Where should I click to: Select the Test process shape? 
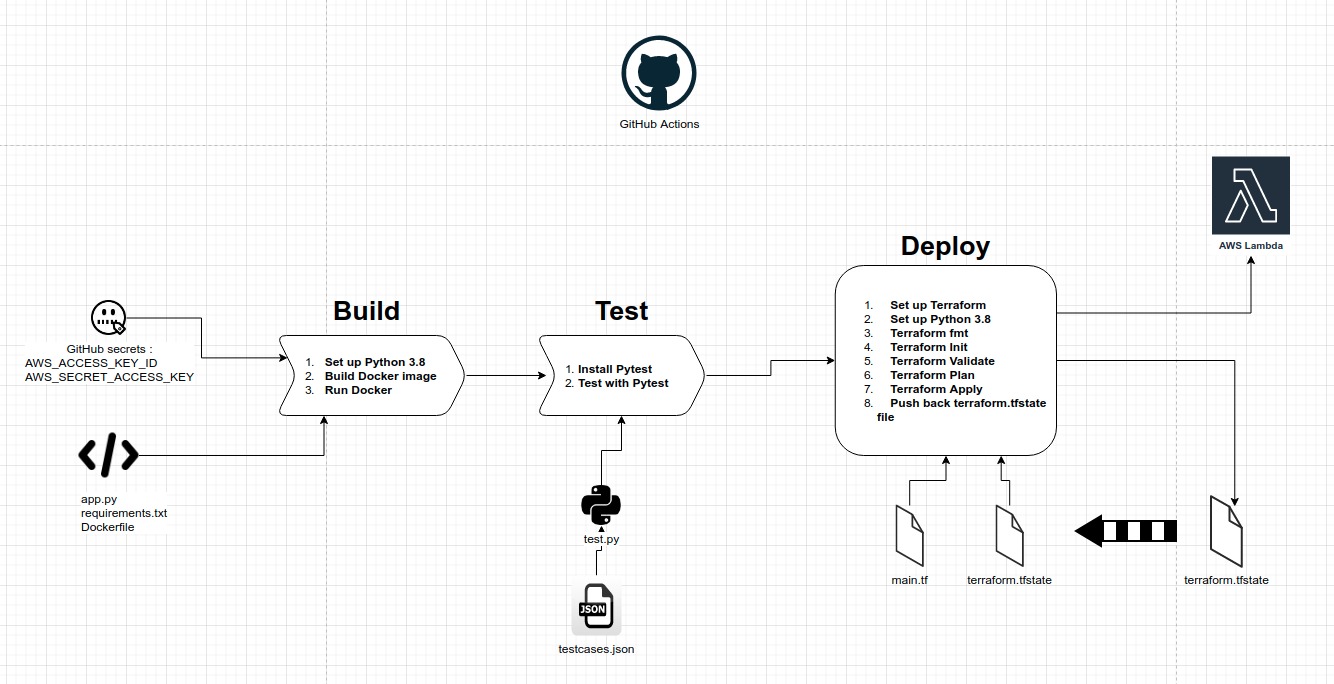click(620, 376)
